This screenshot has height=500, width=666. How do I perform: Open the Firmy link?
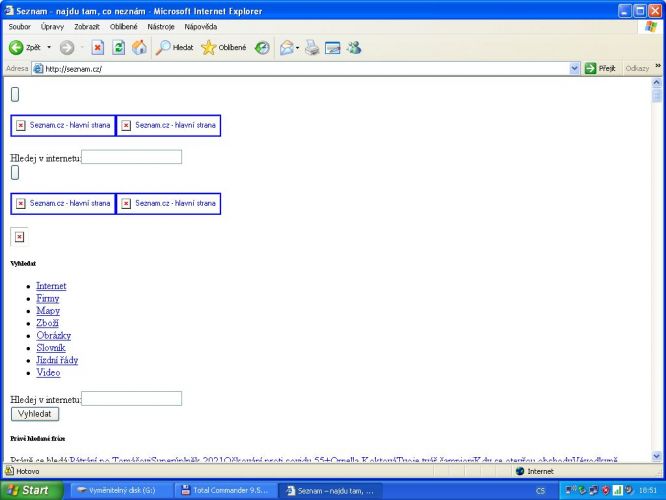48,298
